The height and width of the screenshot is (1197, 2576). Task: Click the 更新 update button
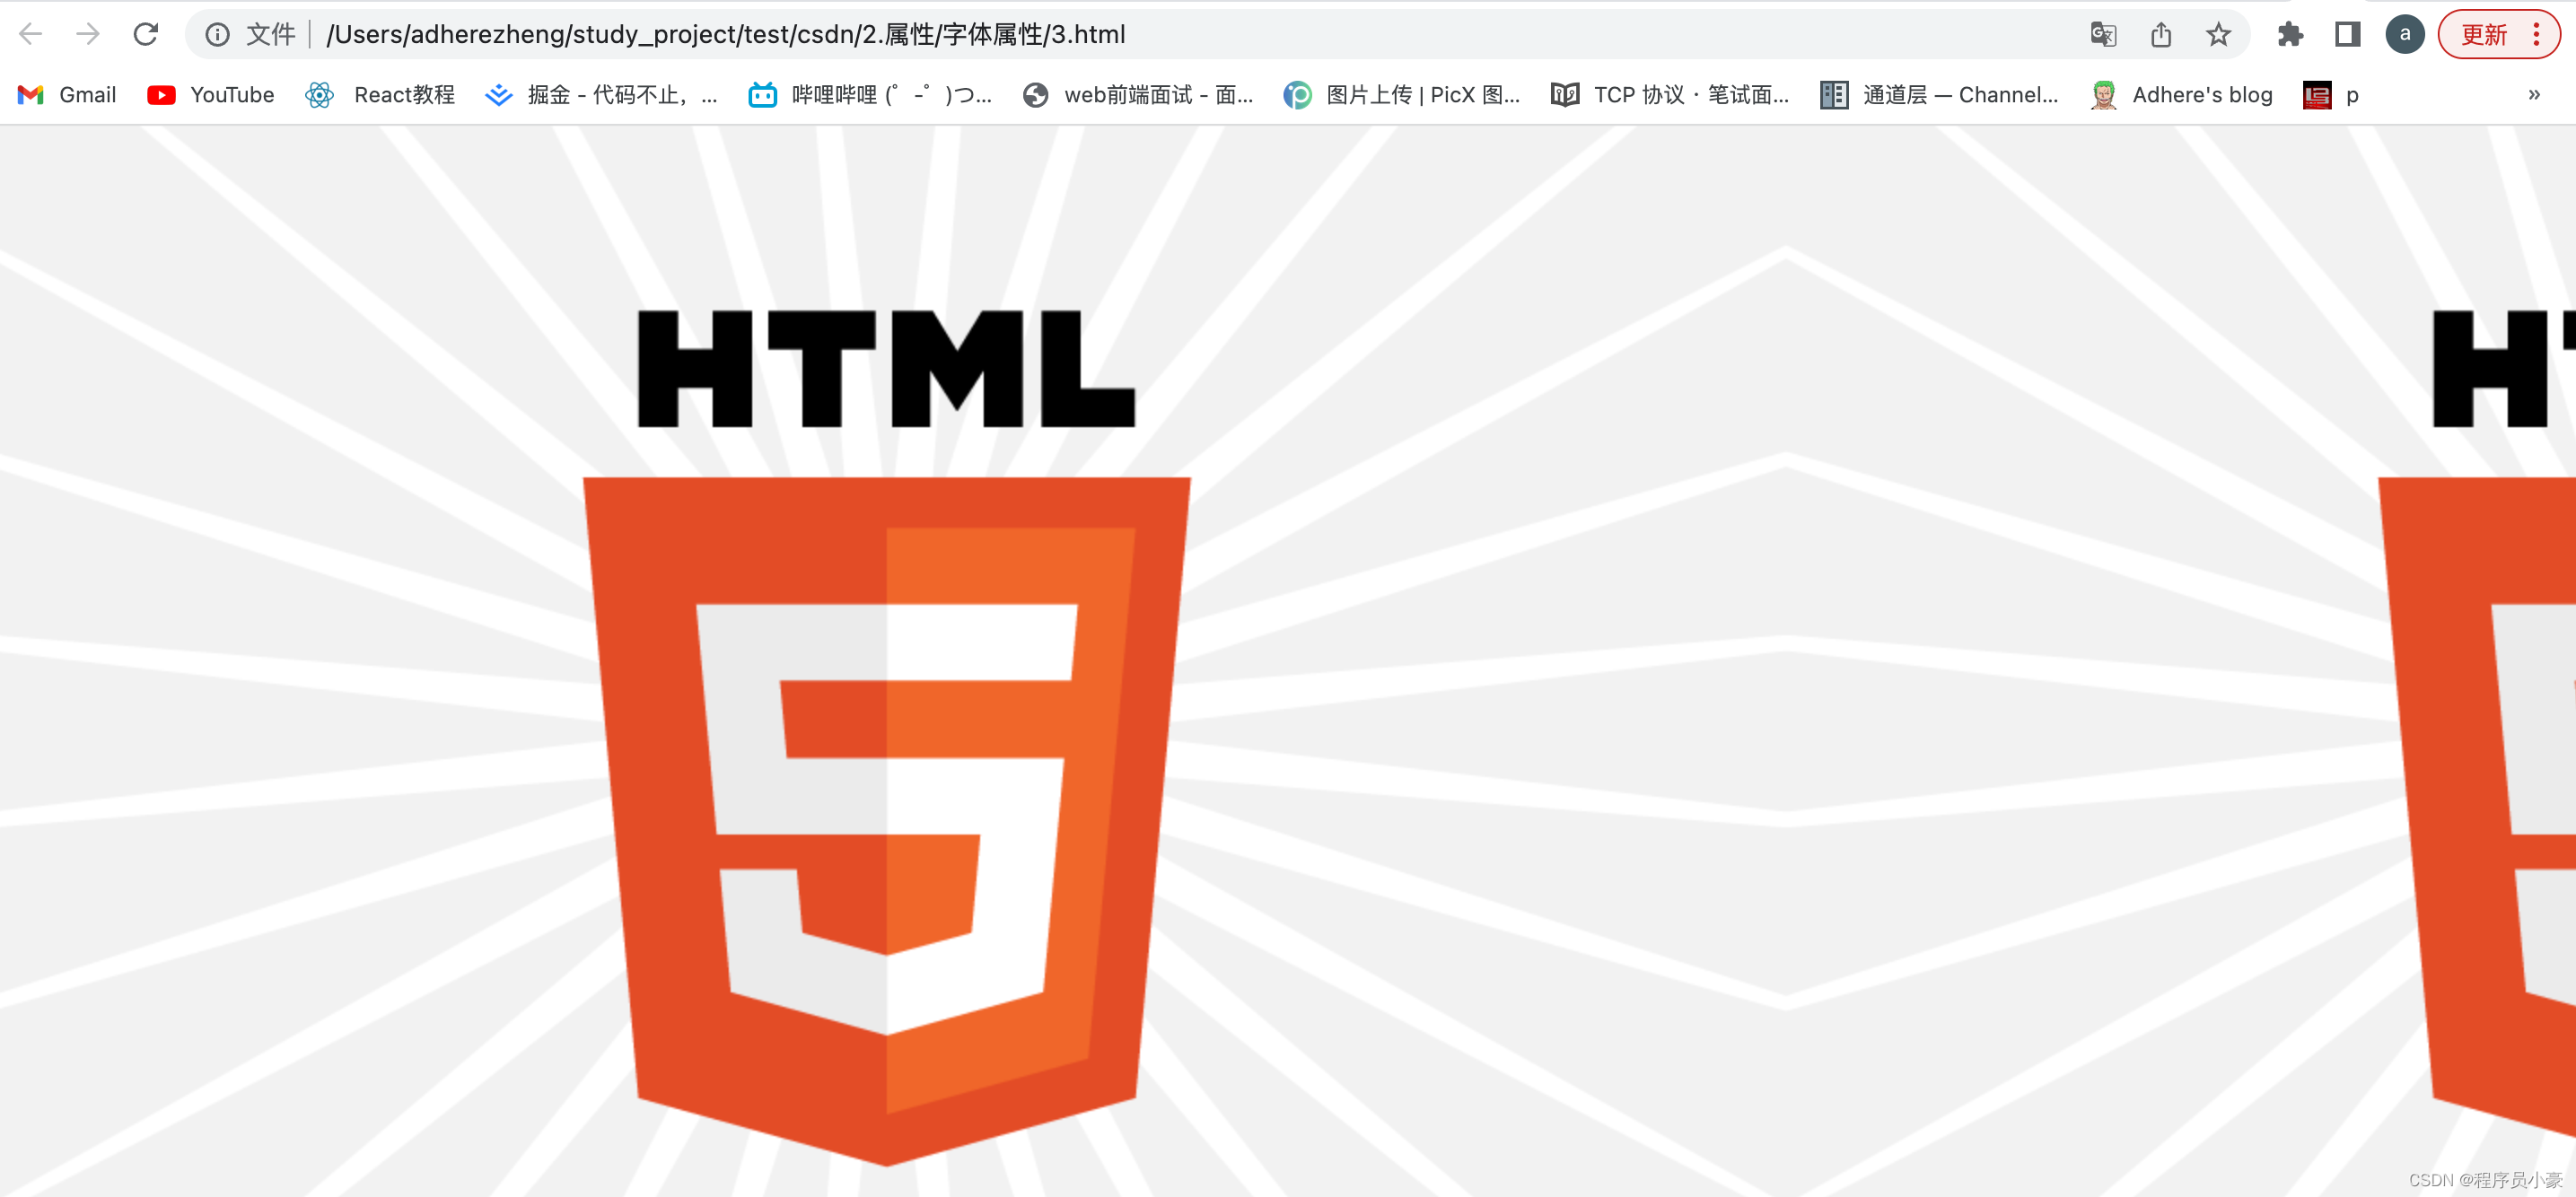[2483, 35]
